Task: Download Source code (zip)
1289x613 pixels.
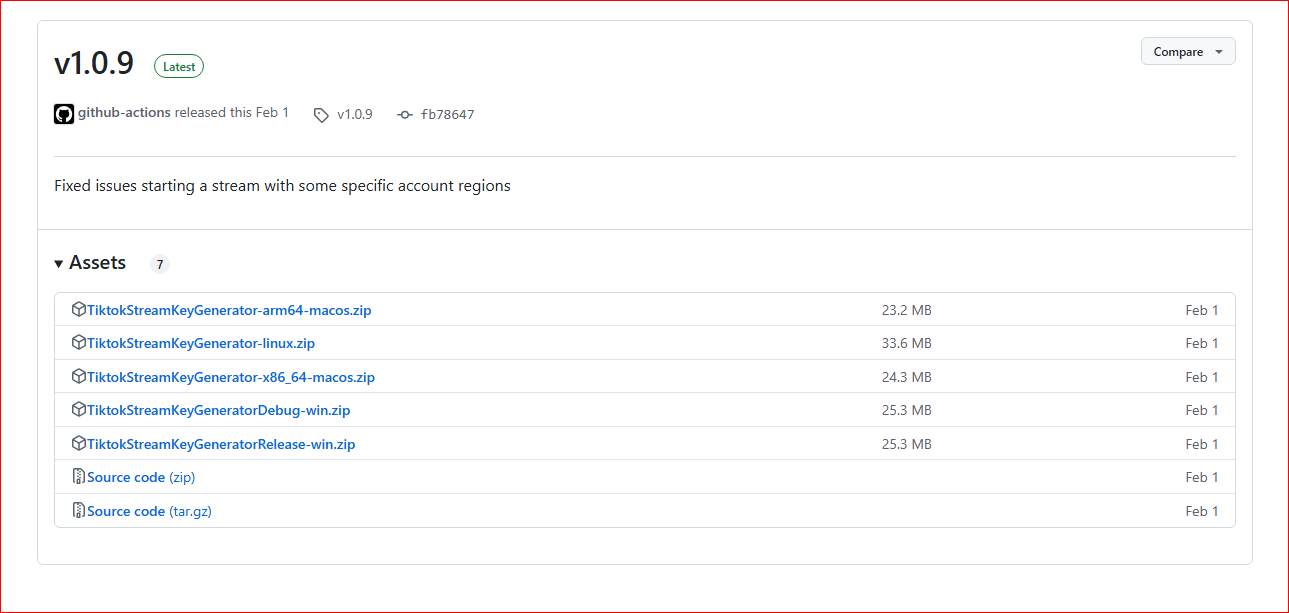Action: (141, 477)
